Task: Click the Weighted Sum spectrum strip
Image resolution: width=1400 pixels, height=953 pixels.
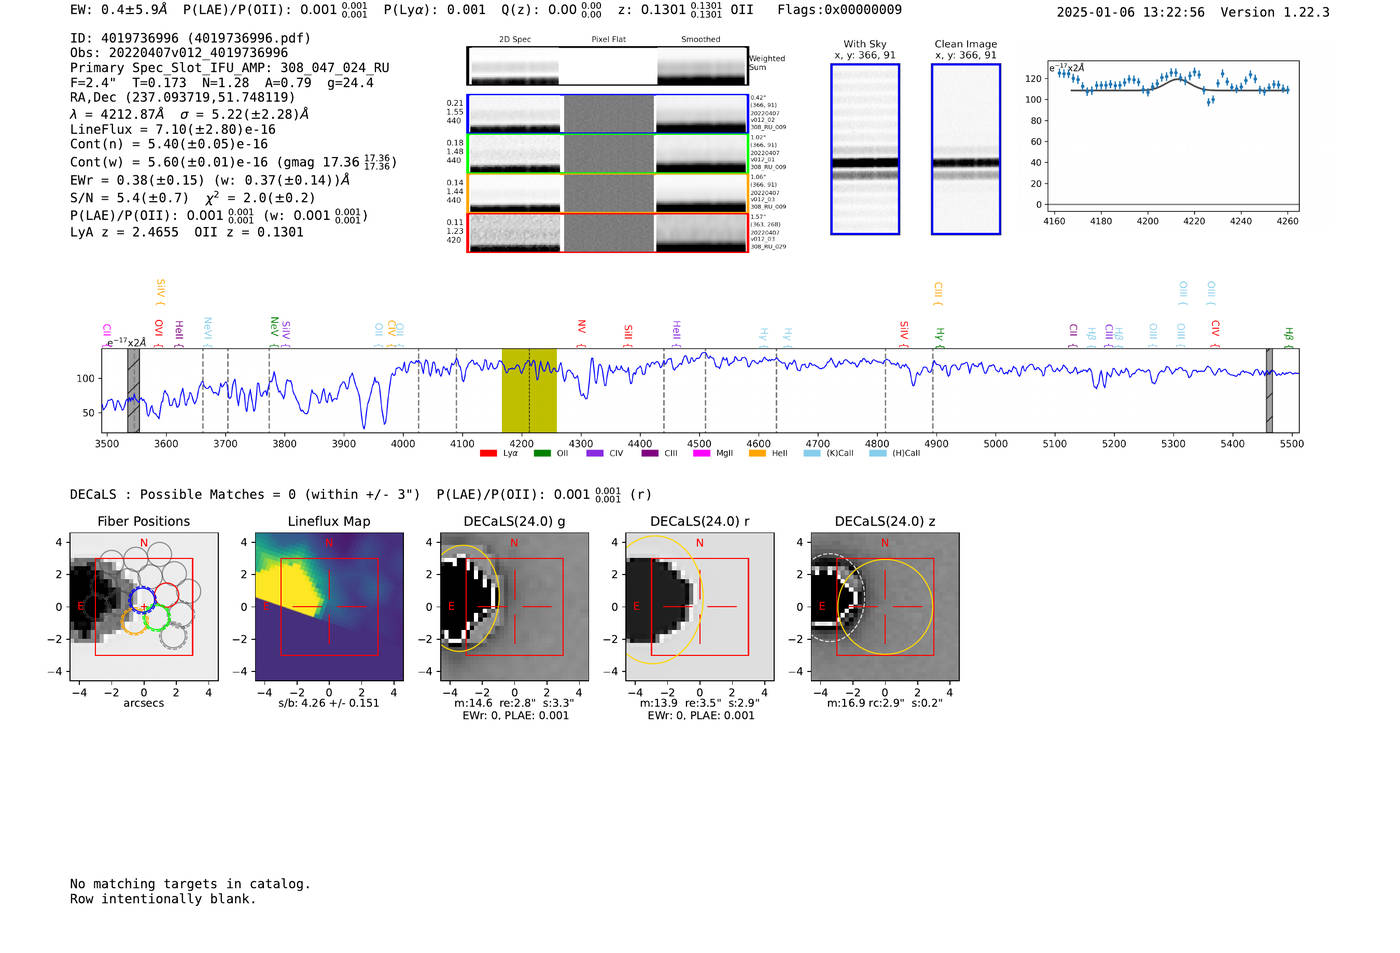Action: 608,66
